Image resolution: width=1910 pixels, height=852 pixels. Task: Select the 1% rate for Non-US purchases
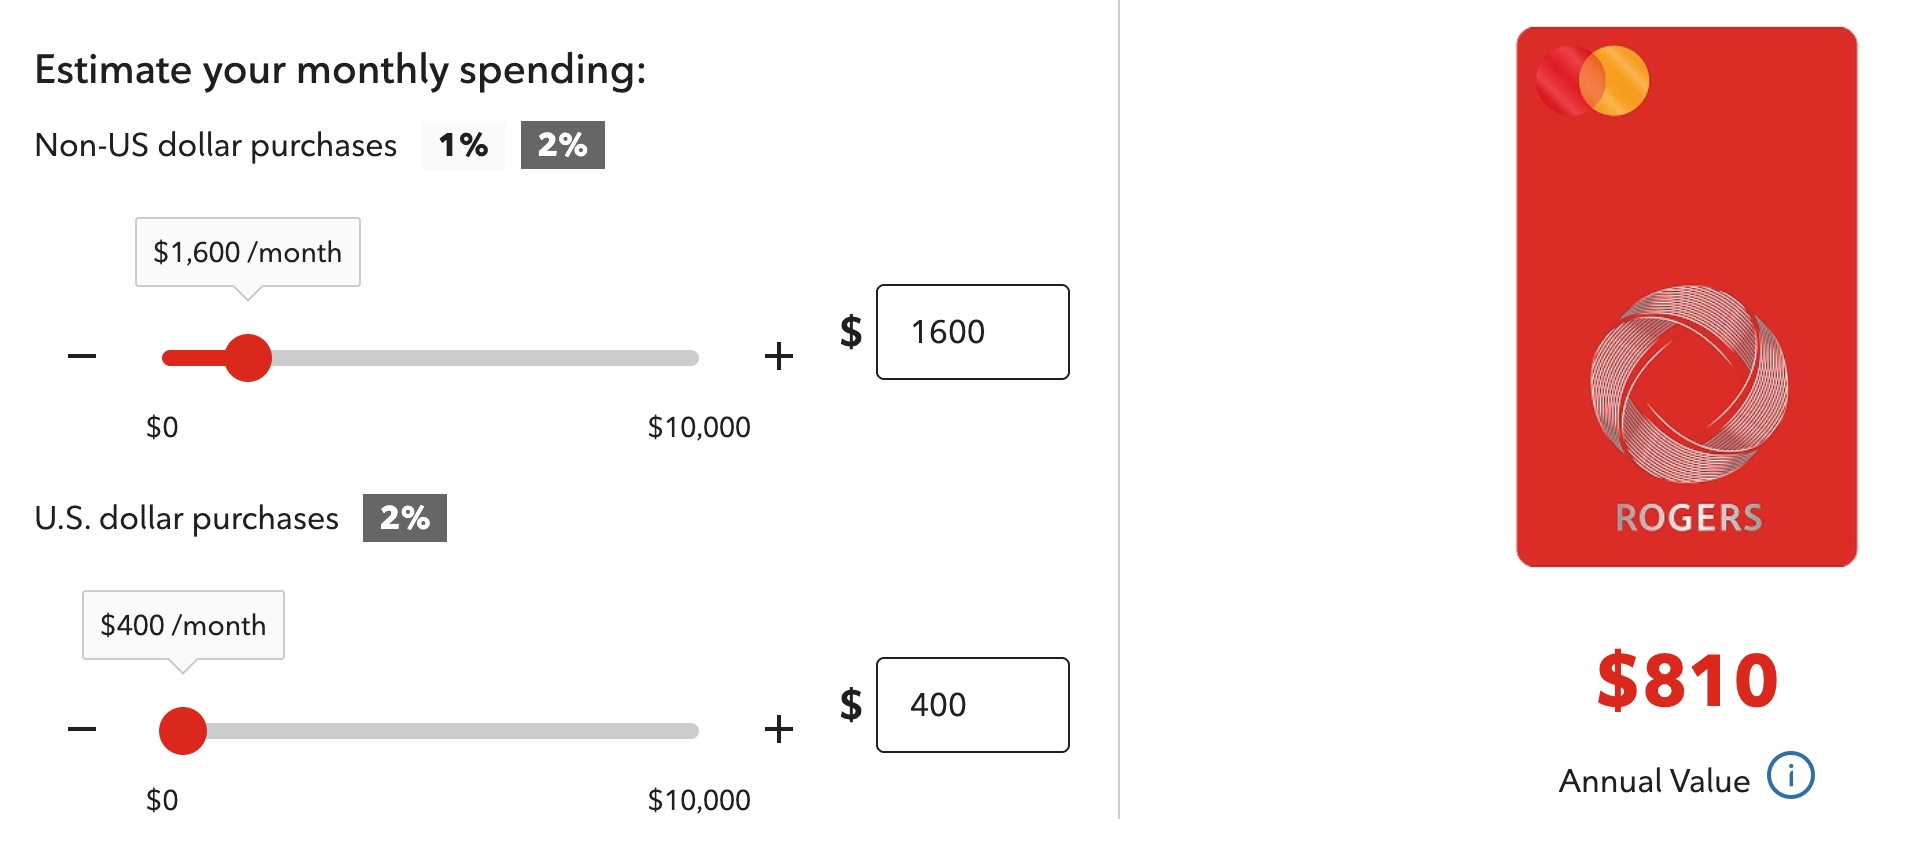pyautogui.click(x=462, y=145)
